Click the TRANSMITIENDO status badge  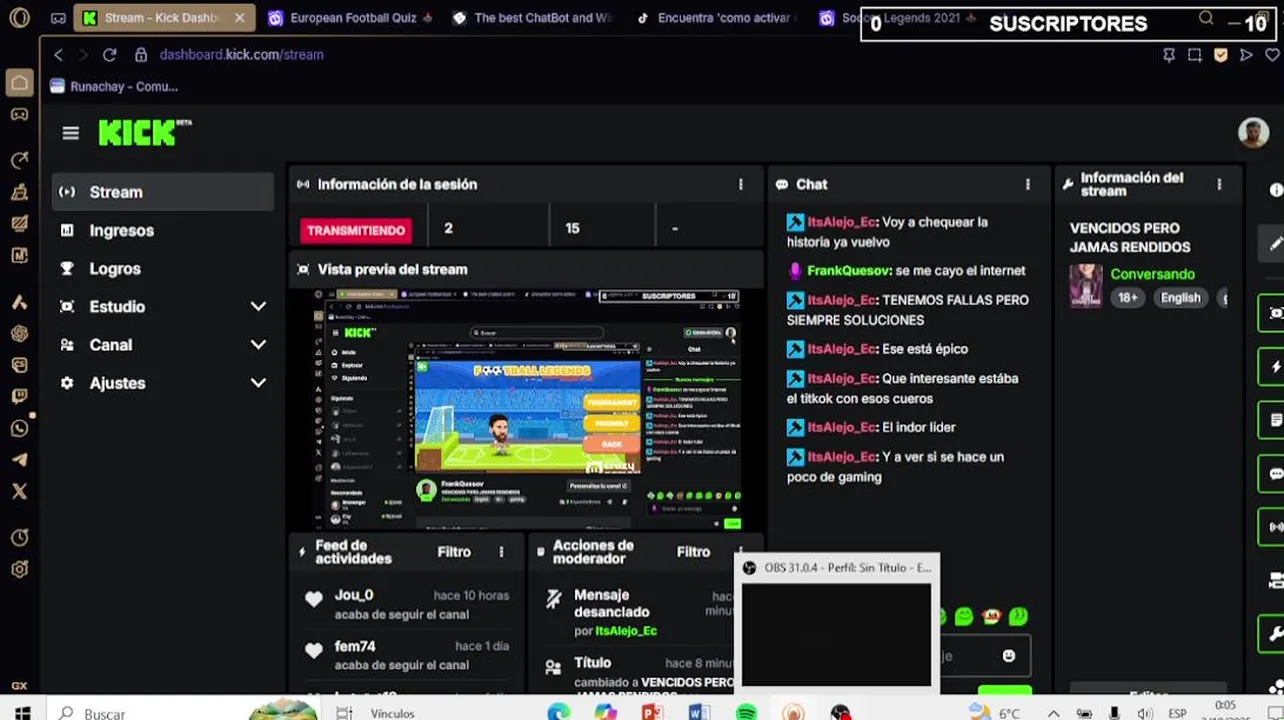(x=356, y=230)
